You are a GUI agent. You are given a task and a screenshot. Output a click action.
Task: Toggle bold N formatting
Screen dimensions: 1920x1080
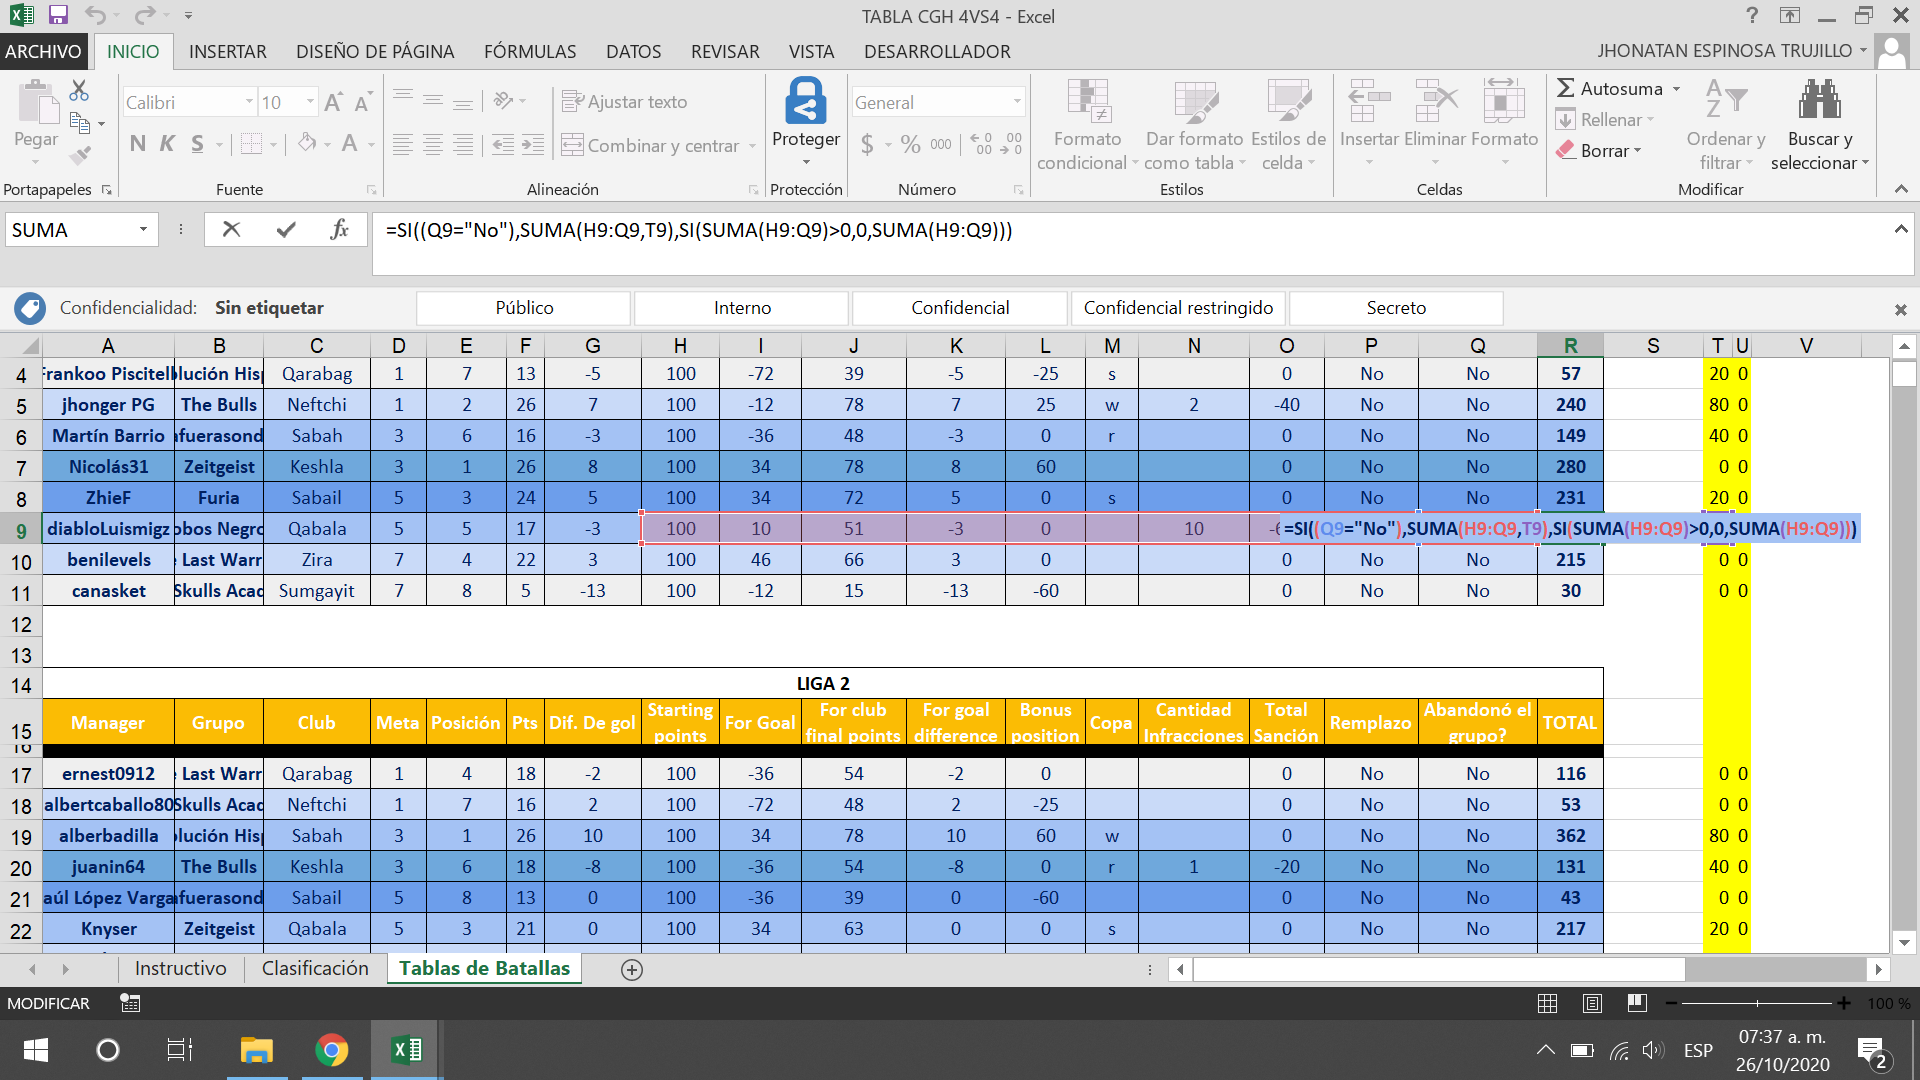click(138, 144)
